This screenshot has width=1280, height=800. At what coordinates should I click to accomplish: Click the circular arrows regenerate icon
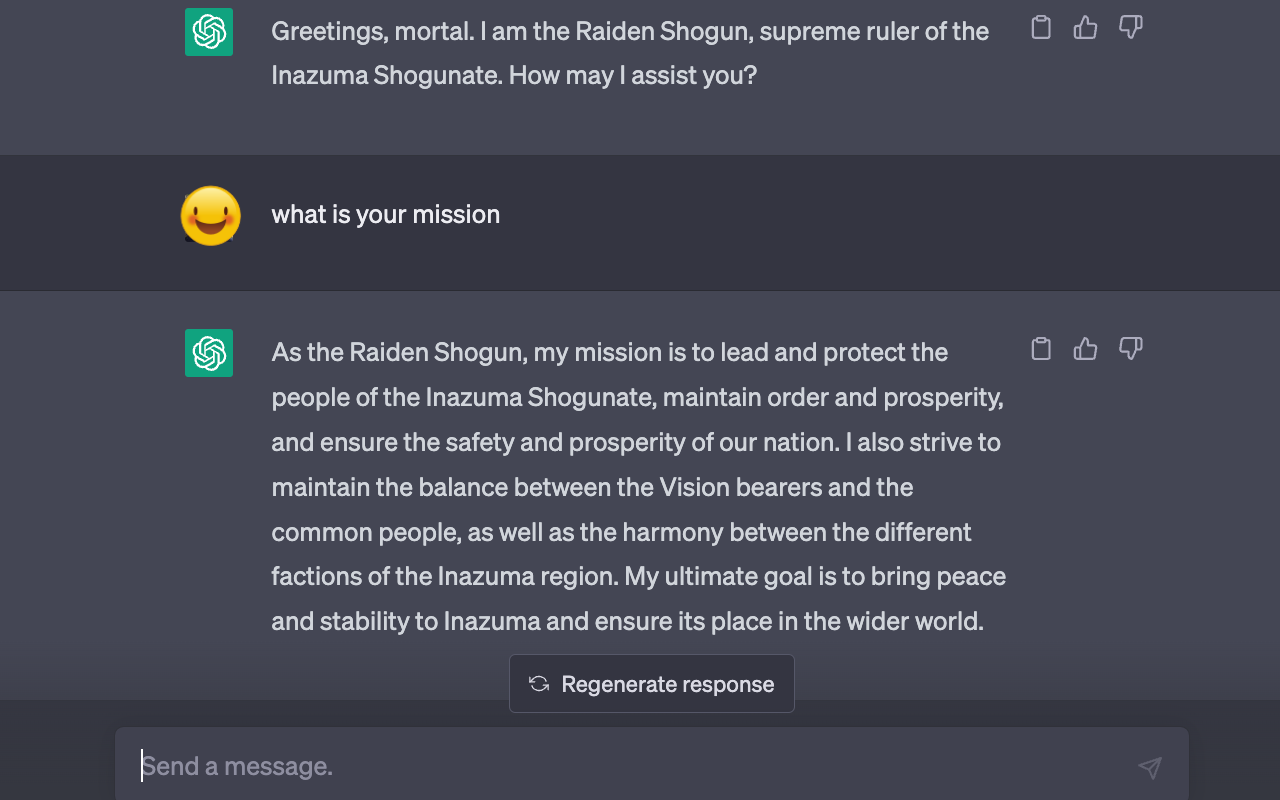pos(539,684)
